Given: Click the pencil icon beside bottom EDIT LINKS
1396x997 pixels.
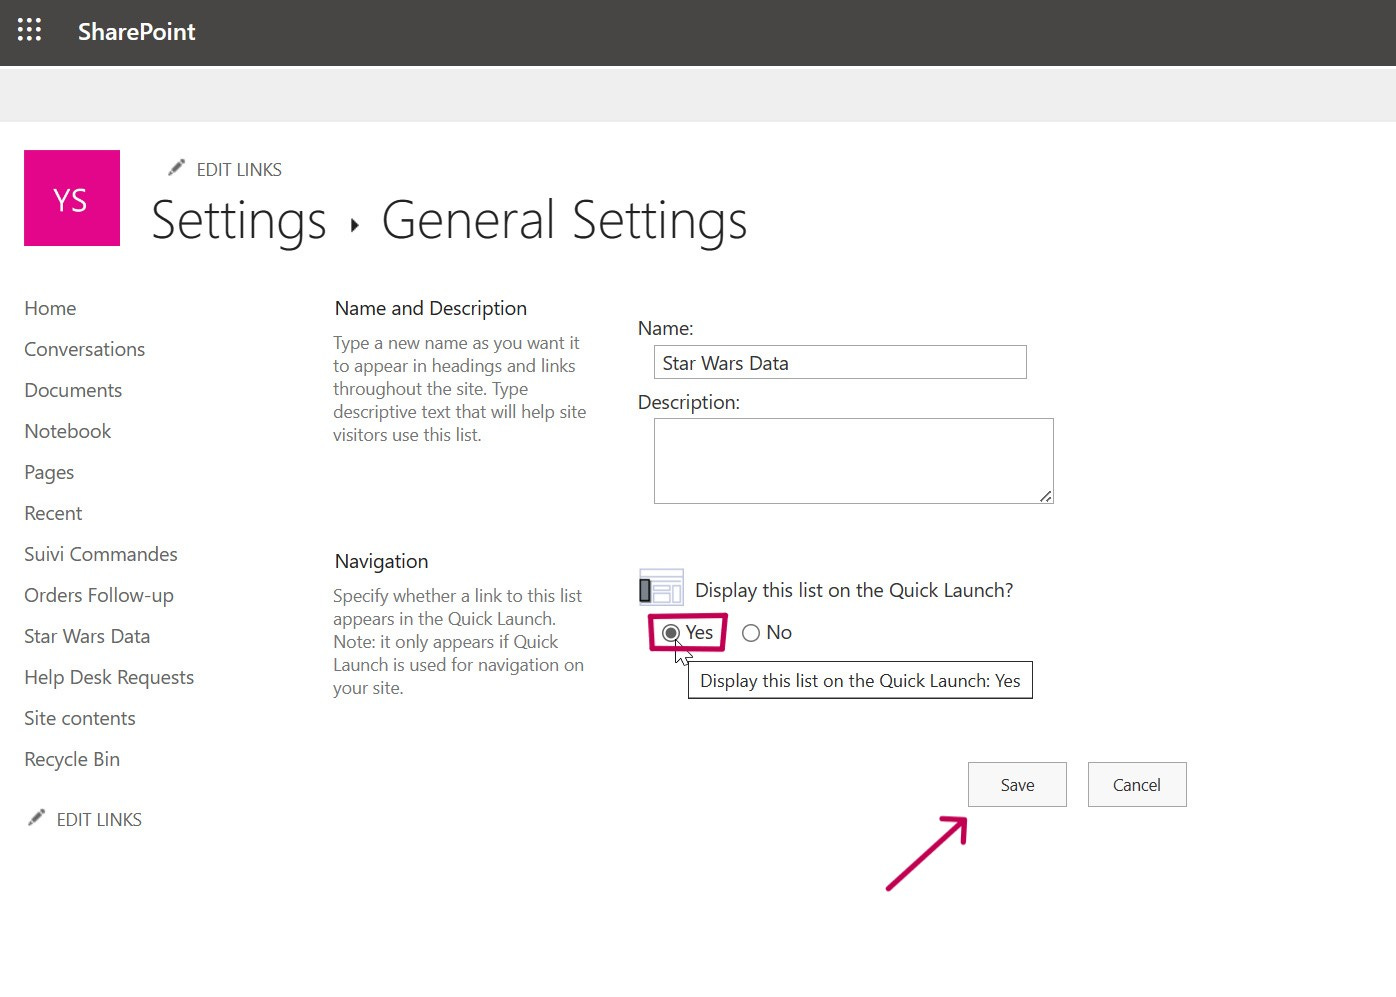Looking at the screenshot, I should [x=36, y=818].
